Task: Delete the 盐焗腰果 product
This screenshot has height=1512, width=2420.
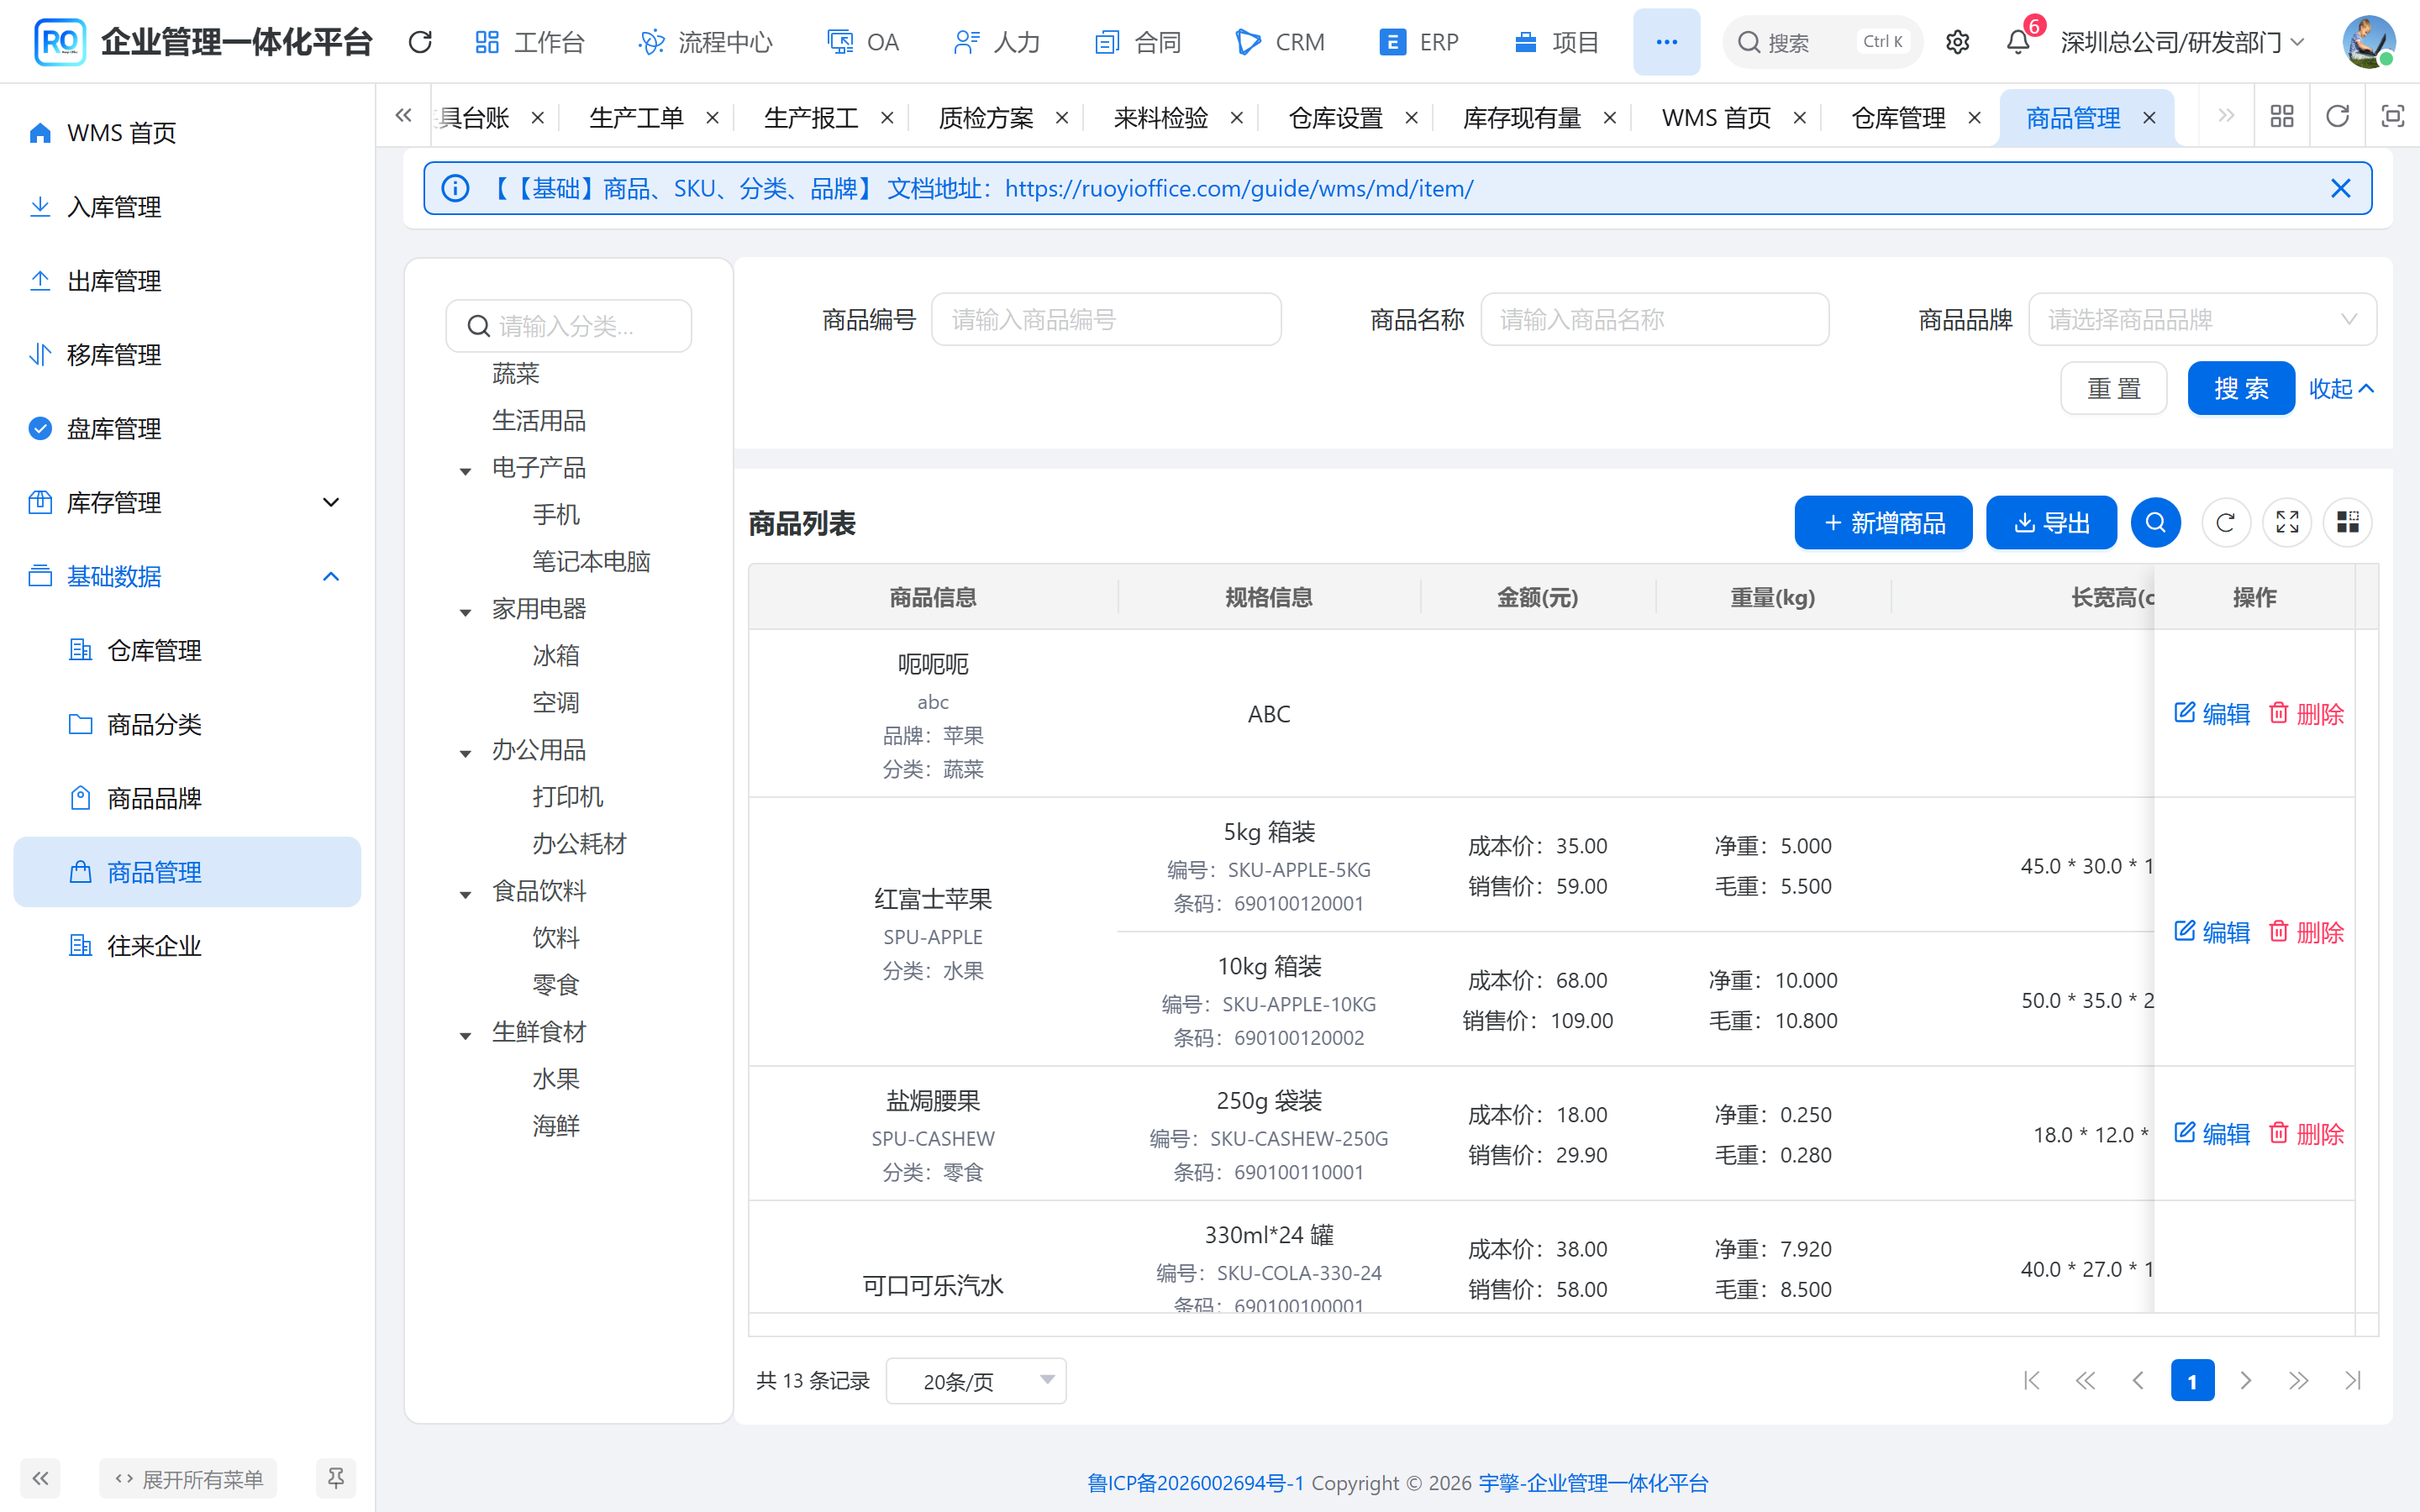Action: click(2306, 1133)
